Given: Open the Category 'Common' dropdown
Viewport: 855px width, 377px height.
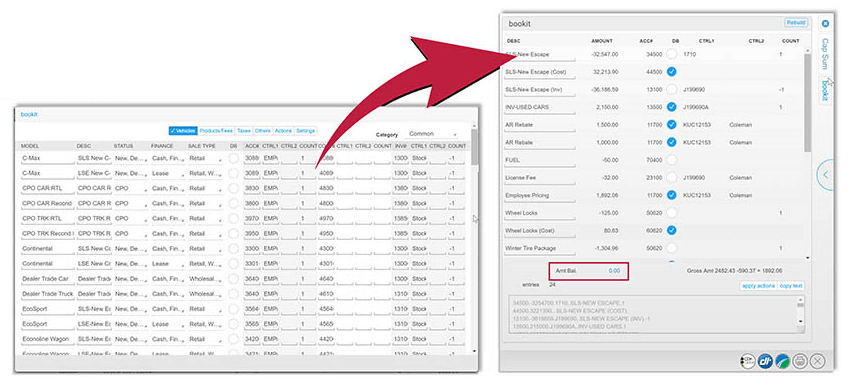Looking at the screenshot, I should tap(432, 134).
